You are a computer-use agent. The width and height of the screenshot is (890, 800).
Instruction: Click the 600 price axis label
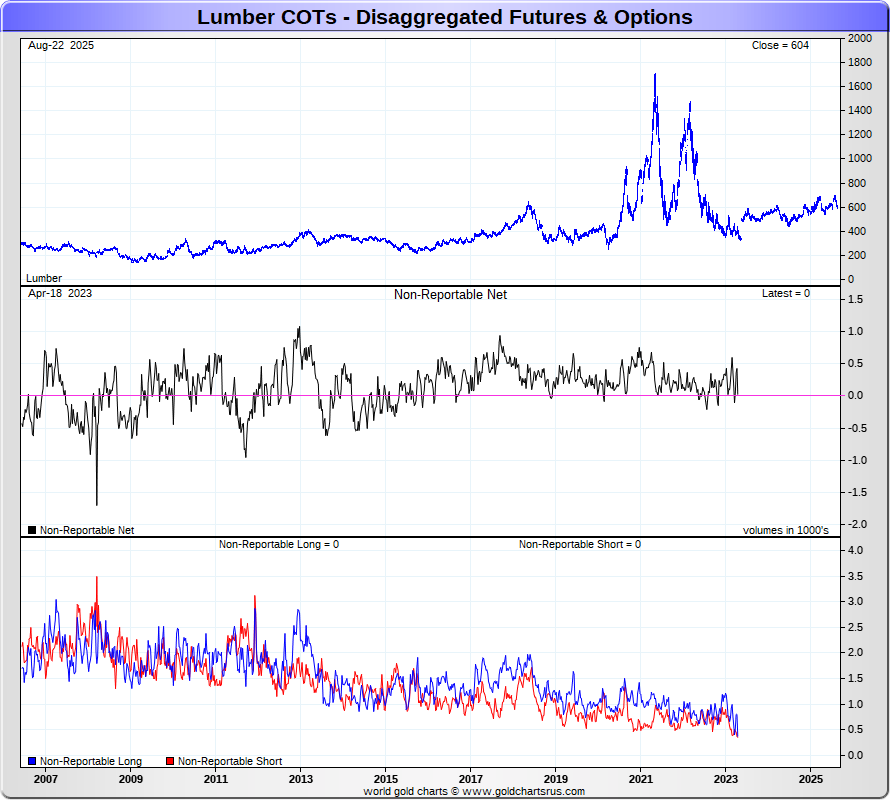tap(857, 207)
